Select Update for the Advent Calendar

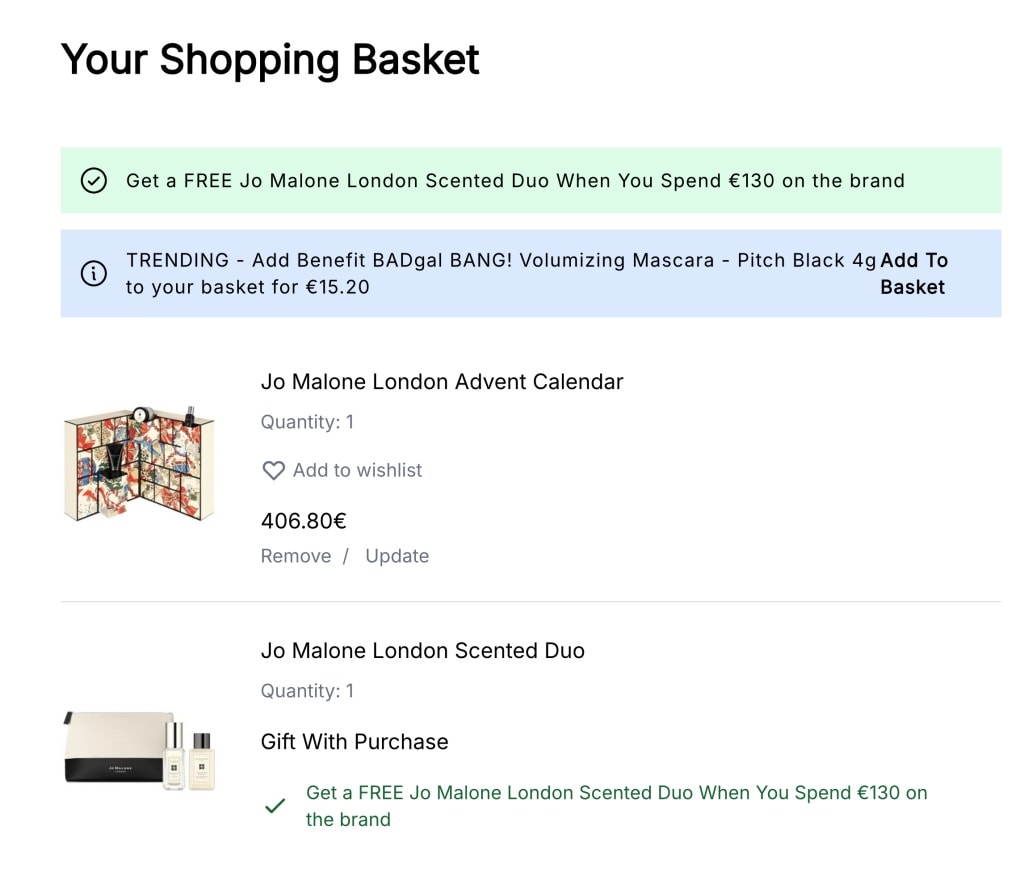397,556
